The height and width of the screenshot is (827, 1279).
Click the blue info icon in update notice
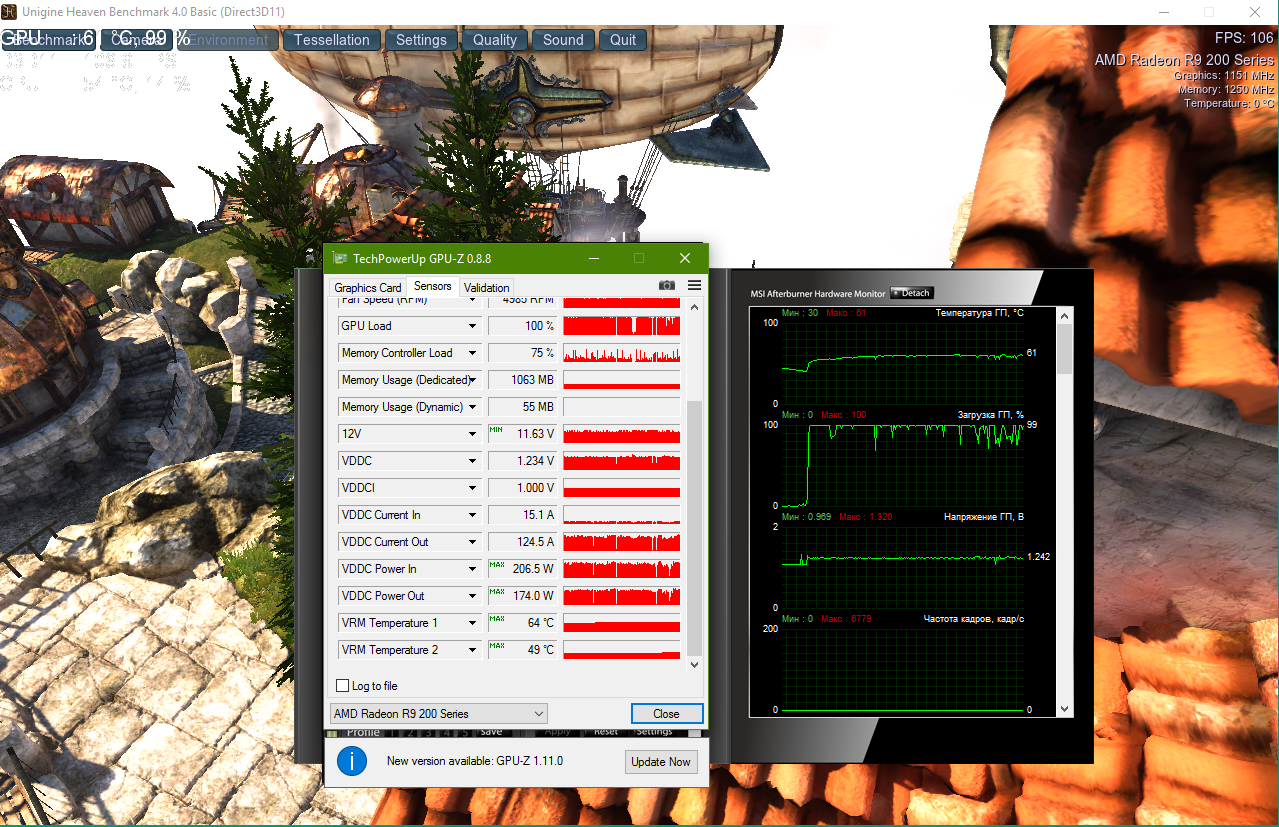(351, 761)
